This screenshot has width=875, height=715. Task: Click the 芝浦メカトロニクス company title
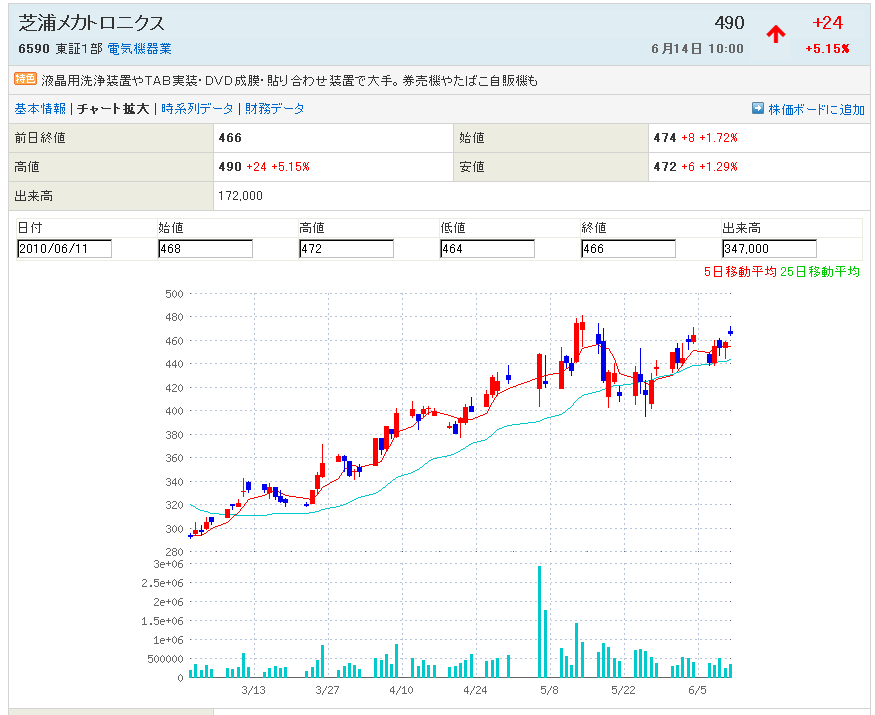tap(92, 23)
